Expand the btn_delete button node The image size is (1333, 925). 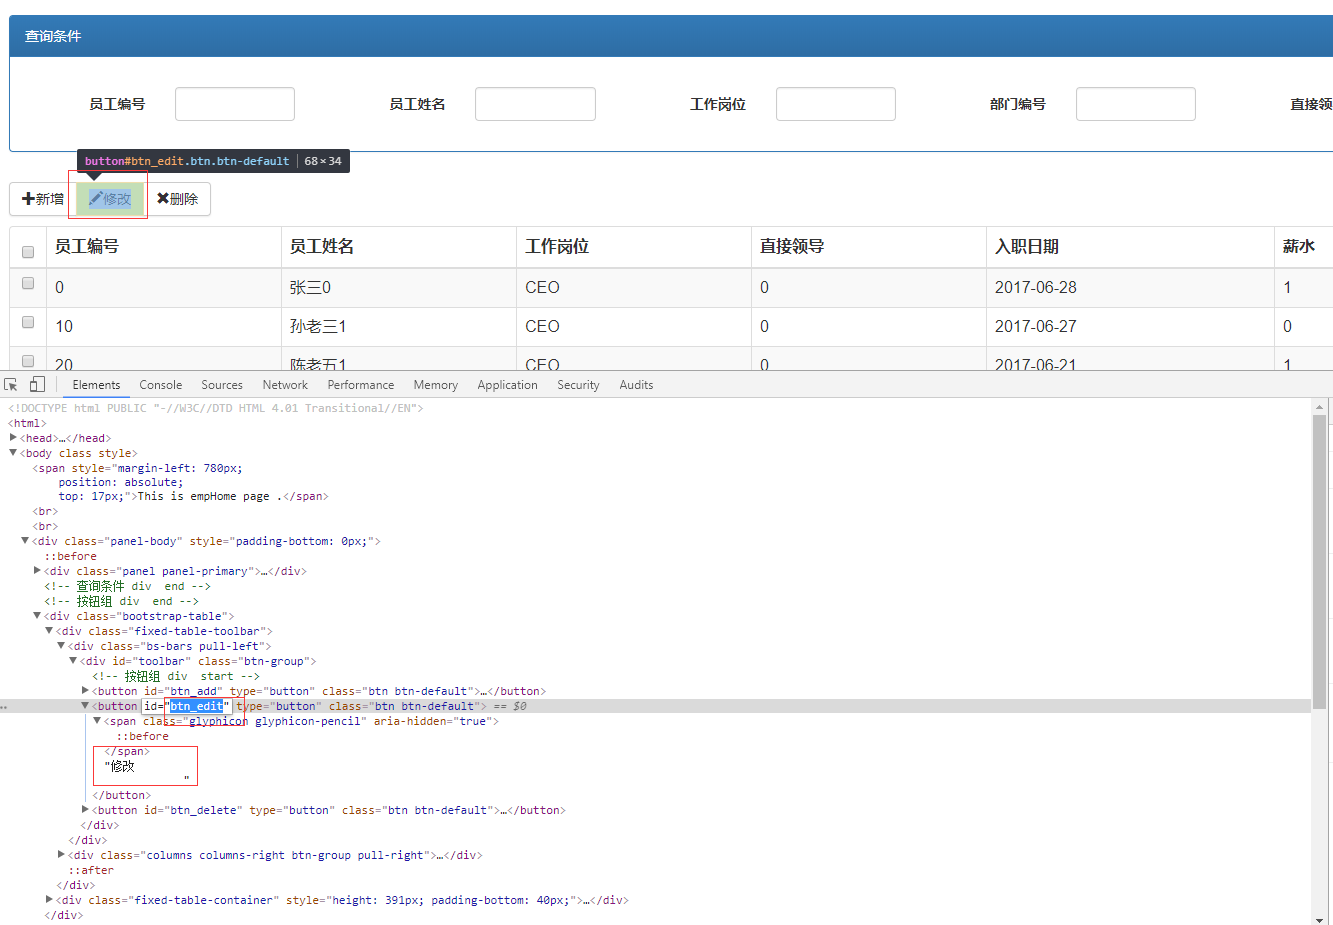85,810
